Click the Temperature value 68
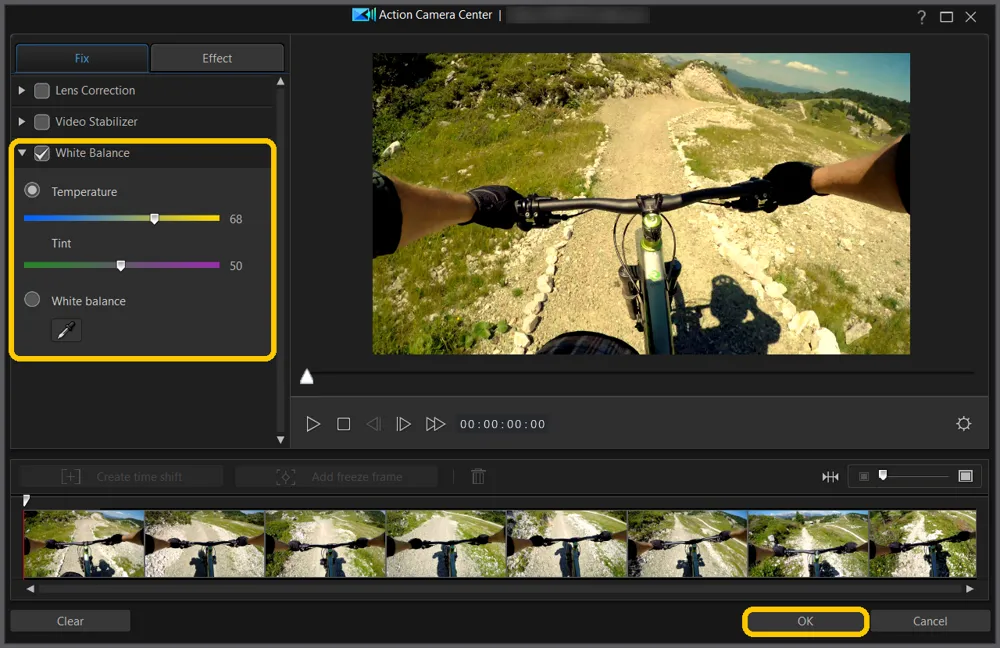The image size is (1000, 648). (x=236, y=219)
